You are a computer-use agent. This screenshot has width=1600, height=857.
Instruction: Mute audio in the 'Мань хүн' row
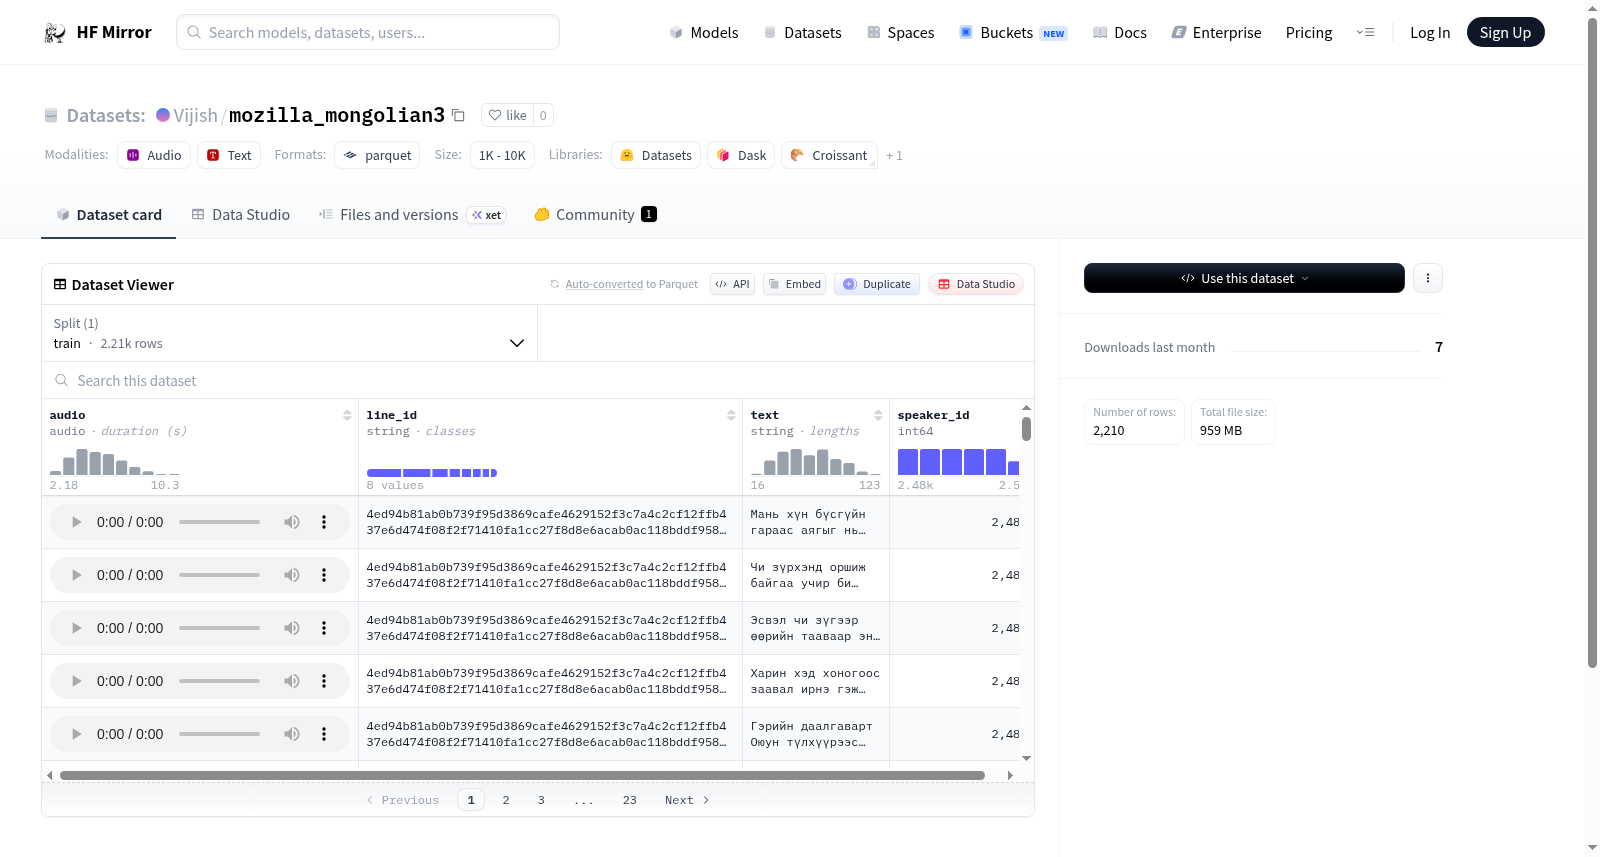coord(292,522)
